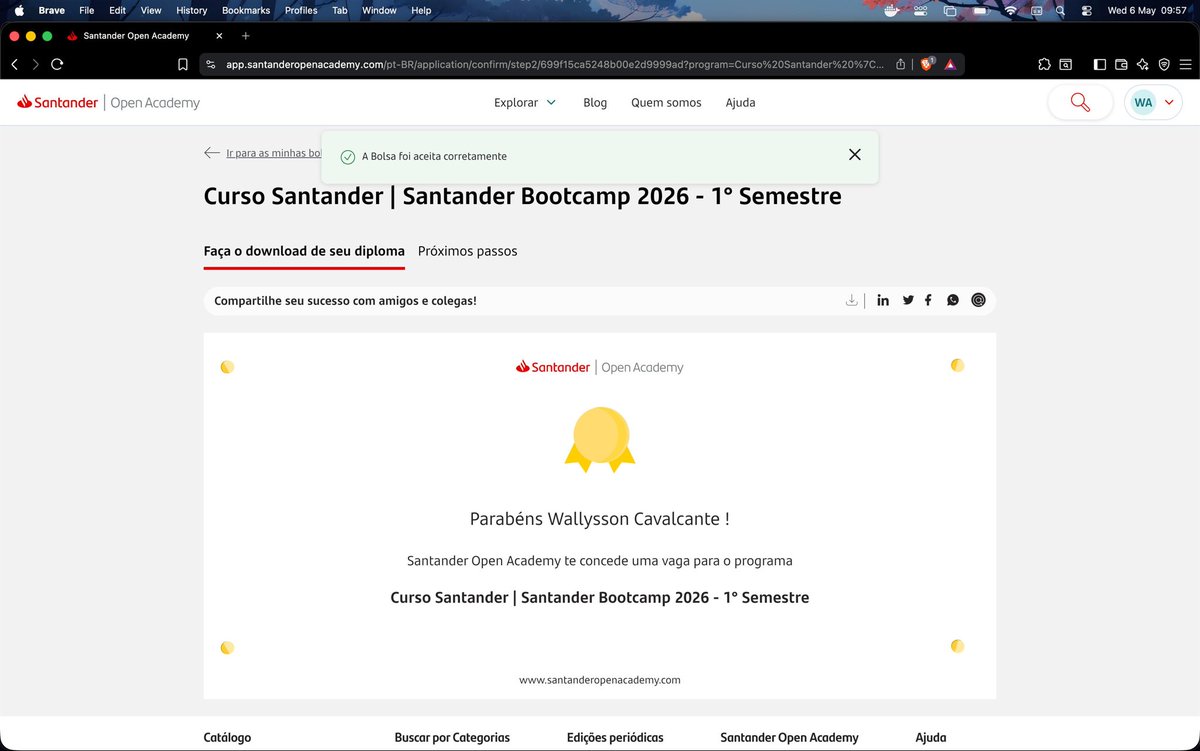1200x751 pixels.
Task: Open the Bookmarks menu
Action: (246, 10)
